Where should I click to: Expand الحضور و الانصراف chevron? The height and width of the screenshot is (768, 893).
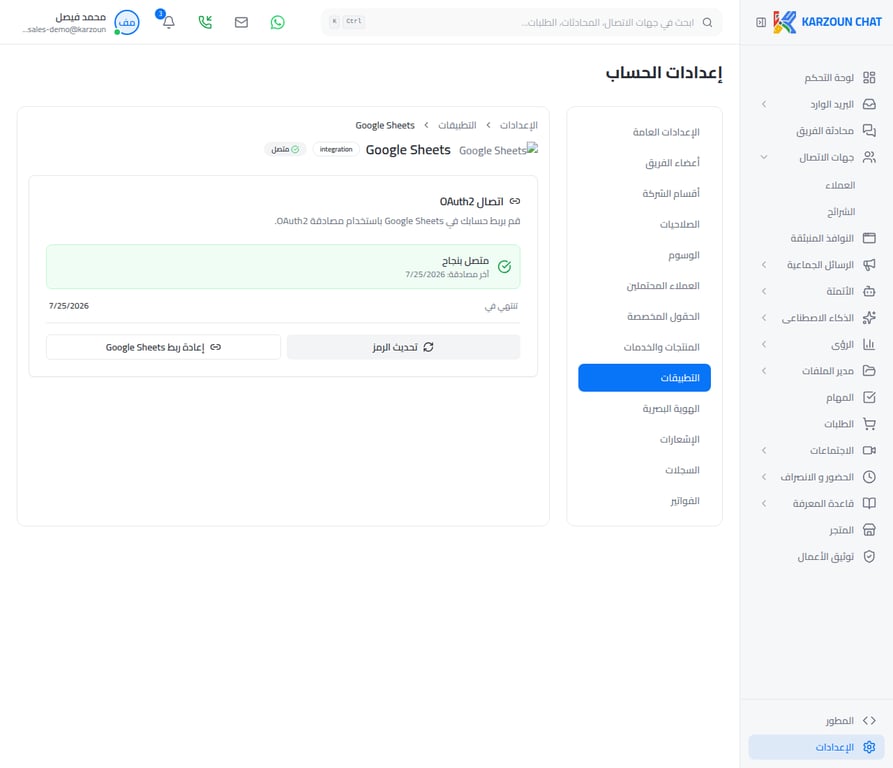[x=764, y=477]
